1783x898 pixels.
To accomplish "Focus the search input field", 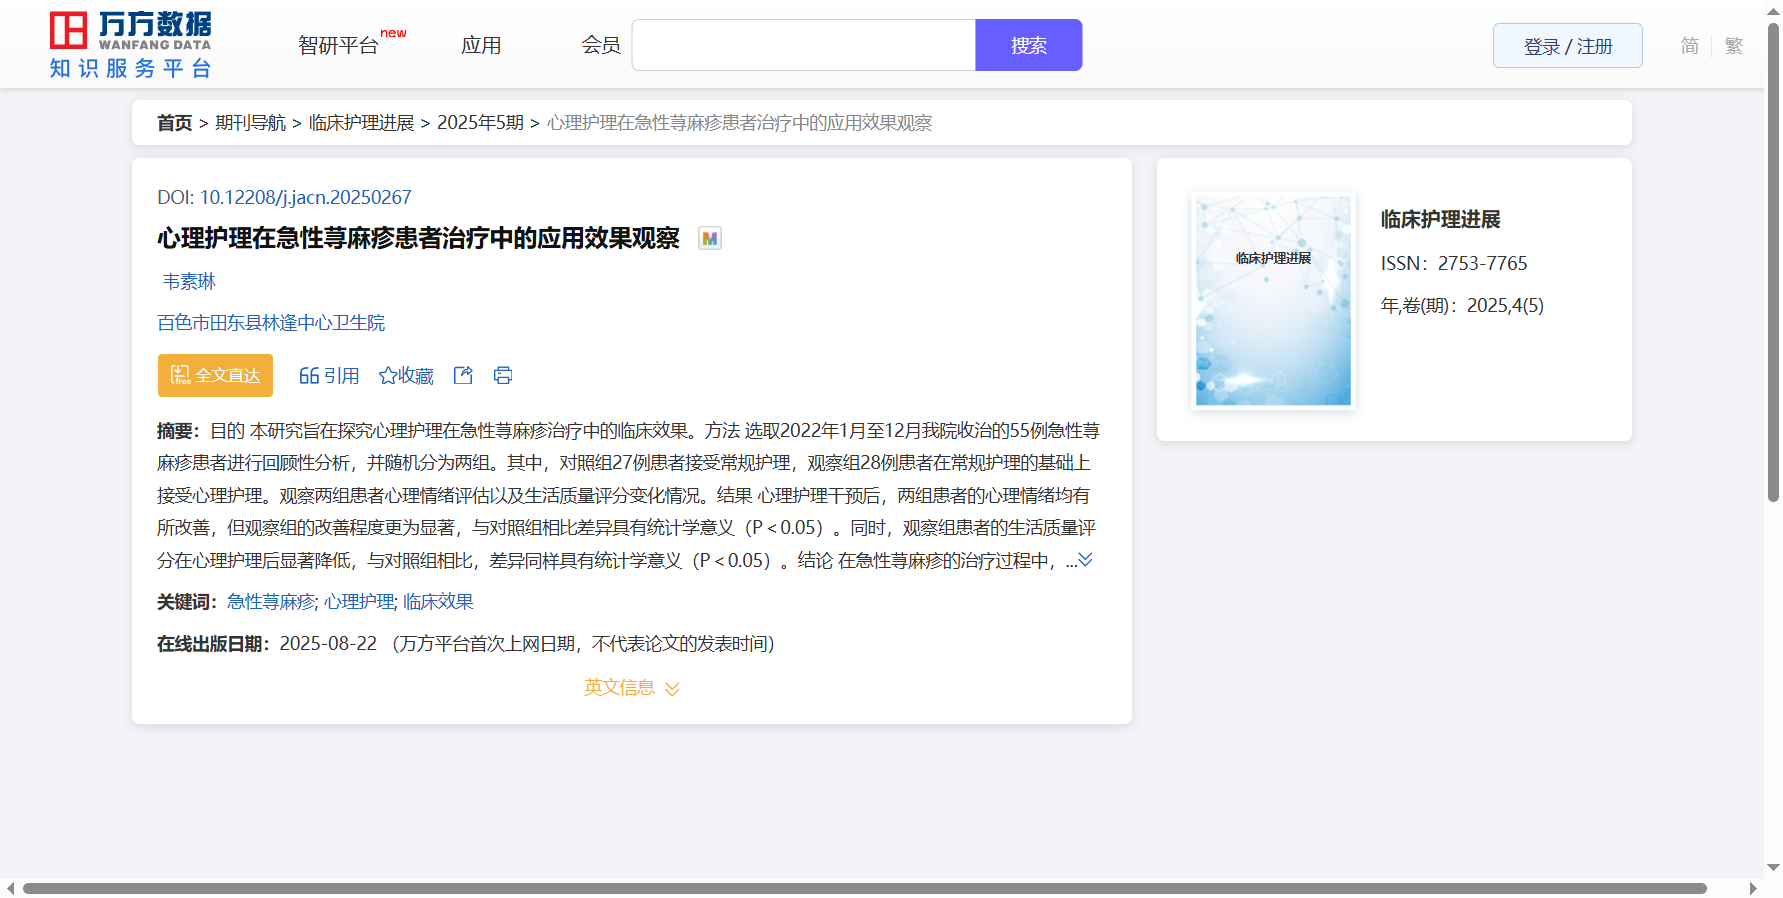I will click(x=804, y=45).
